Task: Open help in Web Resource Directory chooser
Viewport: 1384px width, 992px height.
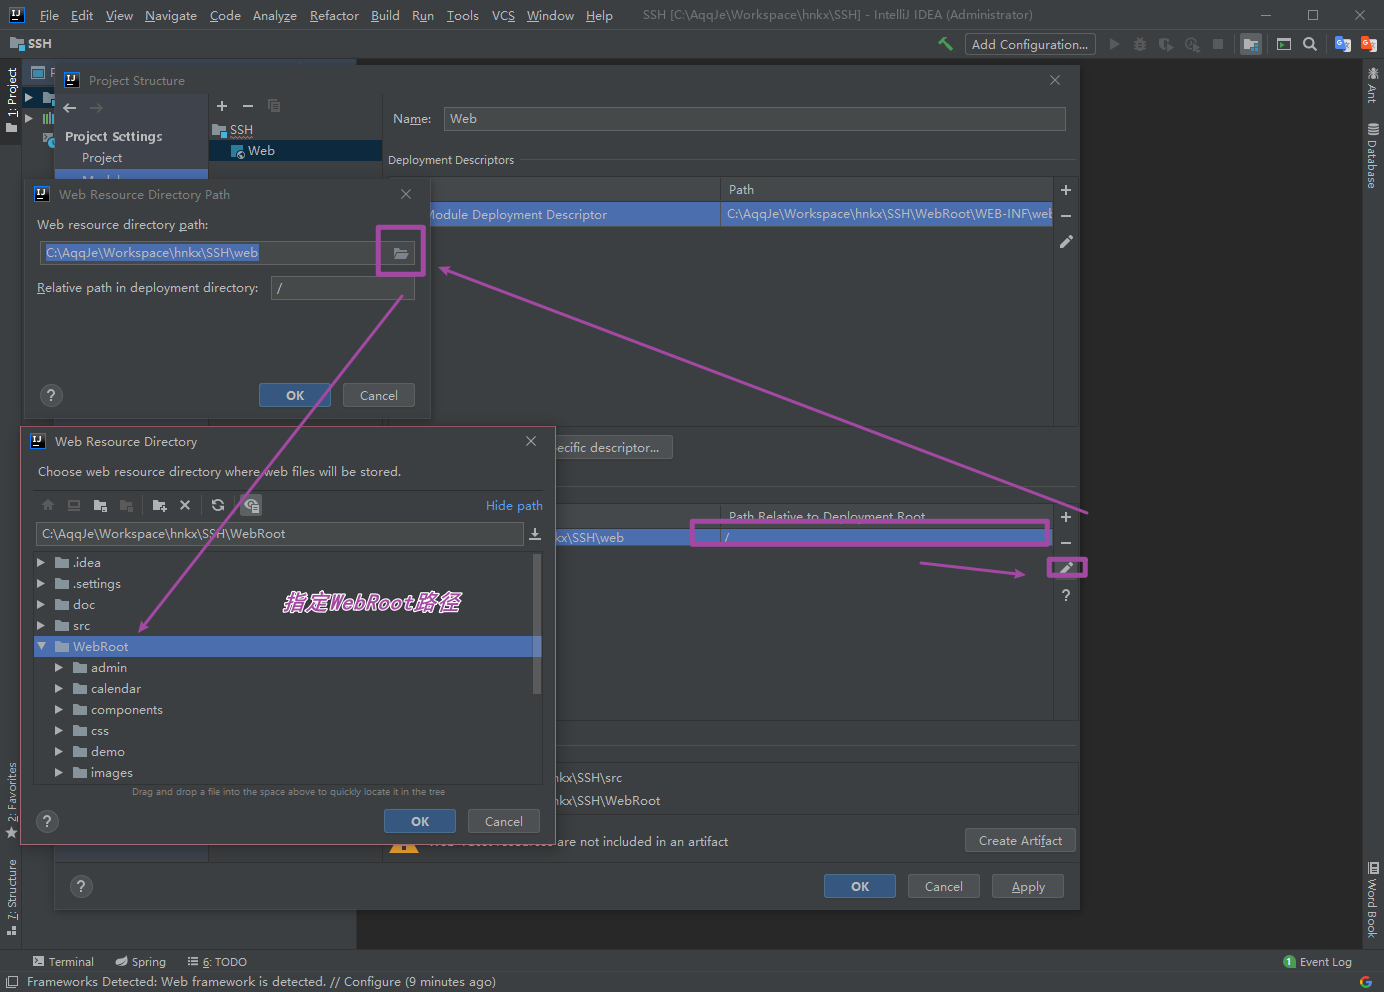Action: click(x=47, y=821)
